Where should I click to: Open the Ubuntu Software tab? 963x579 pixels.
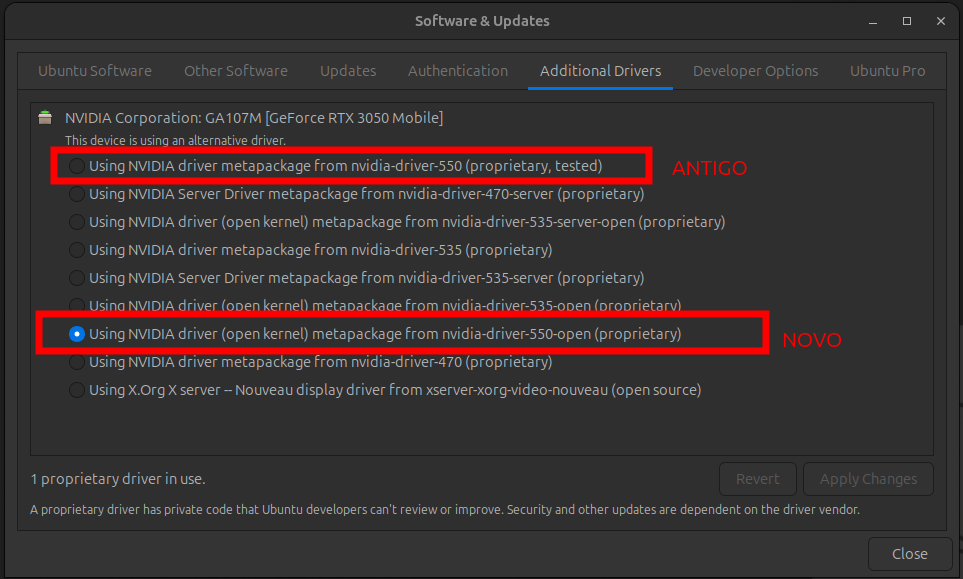[95, 71]
